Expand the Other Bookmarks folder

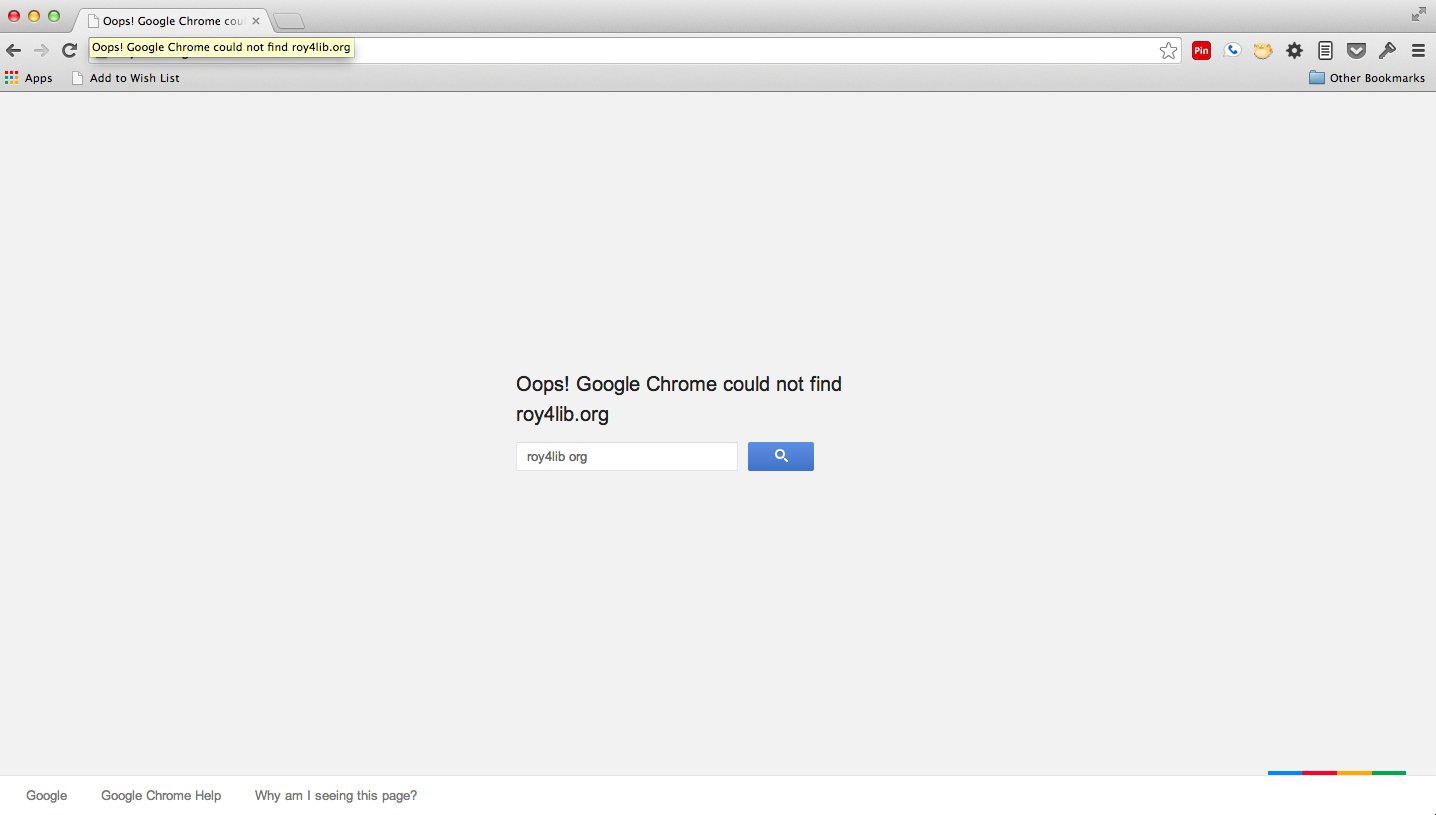point(1367,78)
